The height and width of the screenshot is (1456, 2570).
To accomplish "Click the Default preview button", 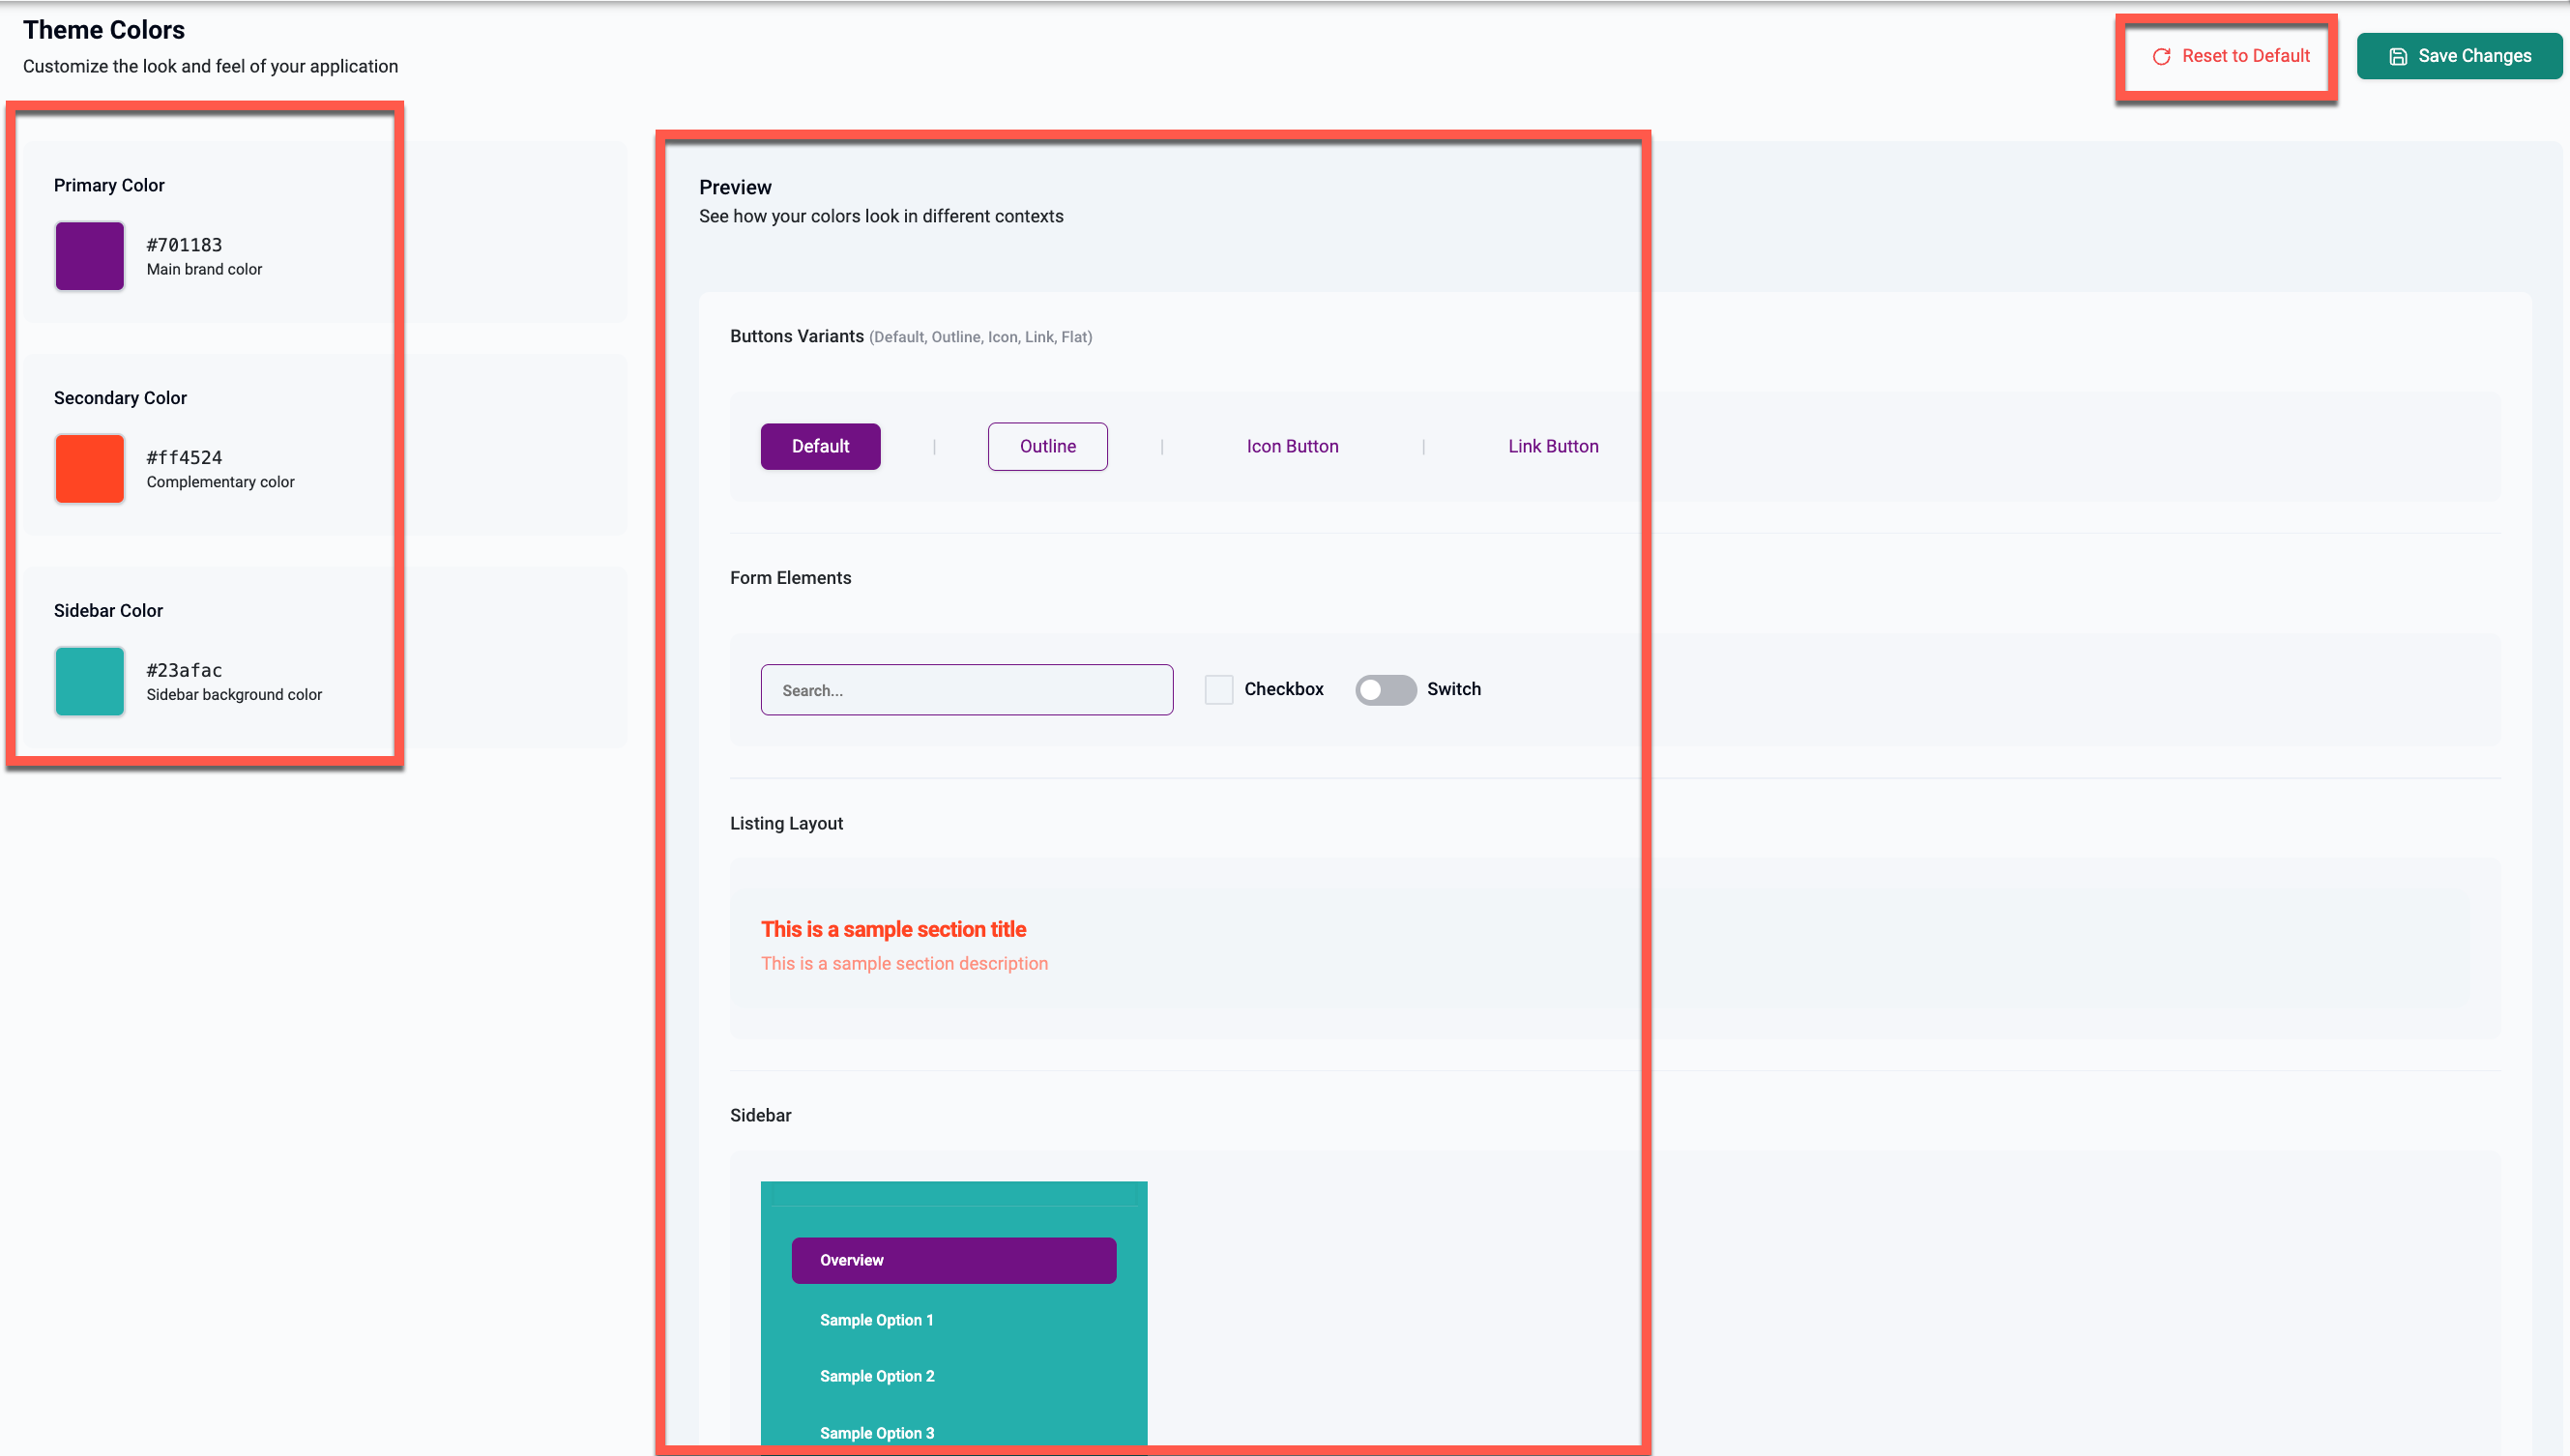I will (820, 446).
